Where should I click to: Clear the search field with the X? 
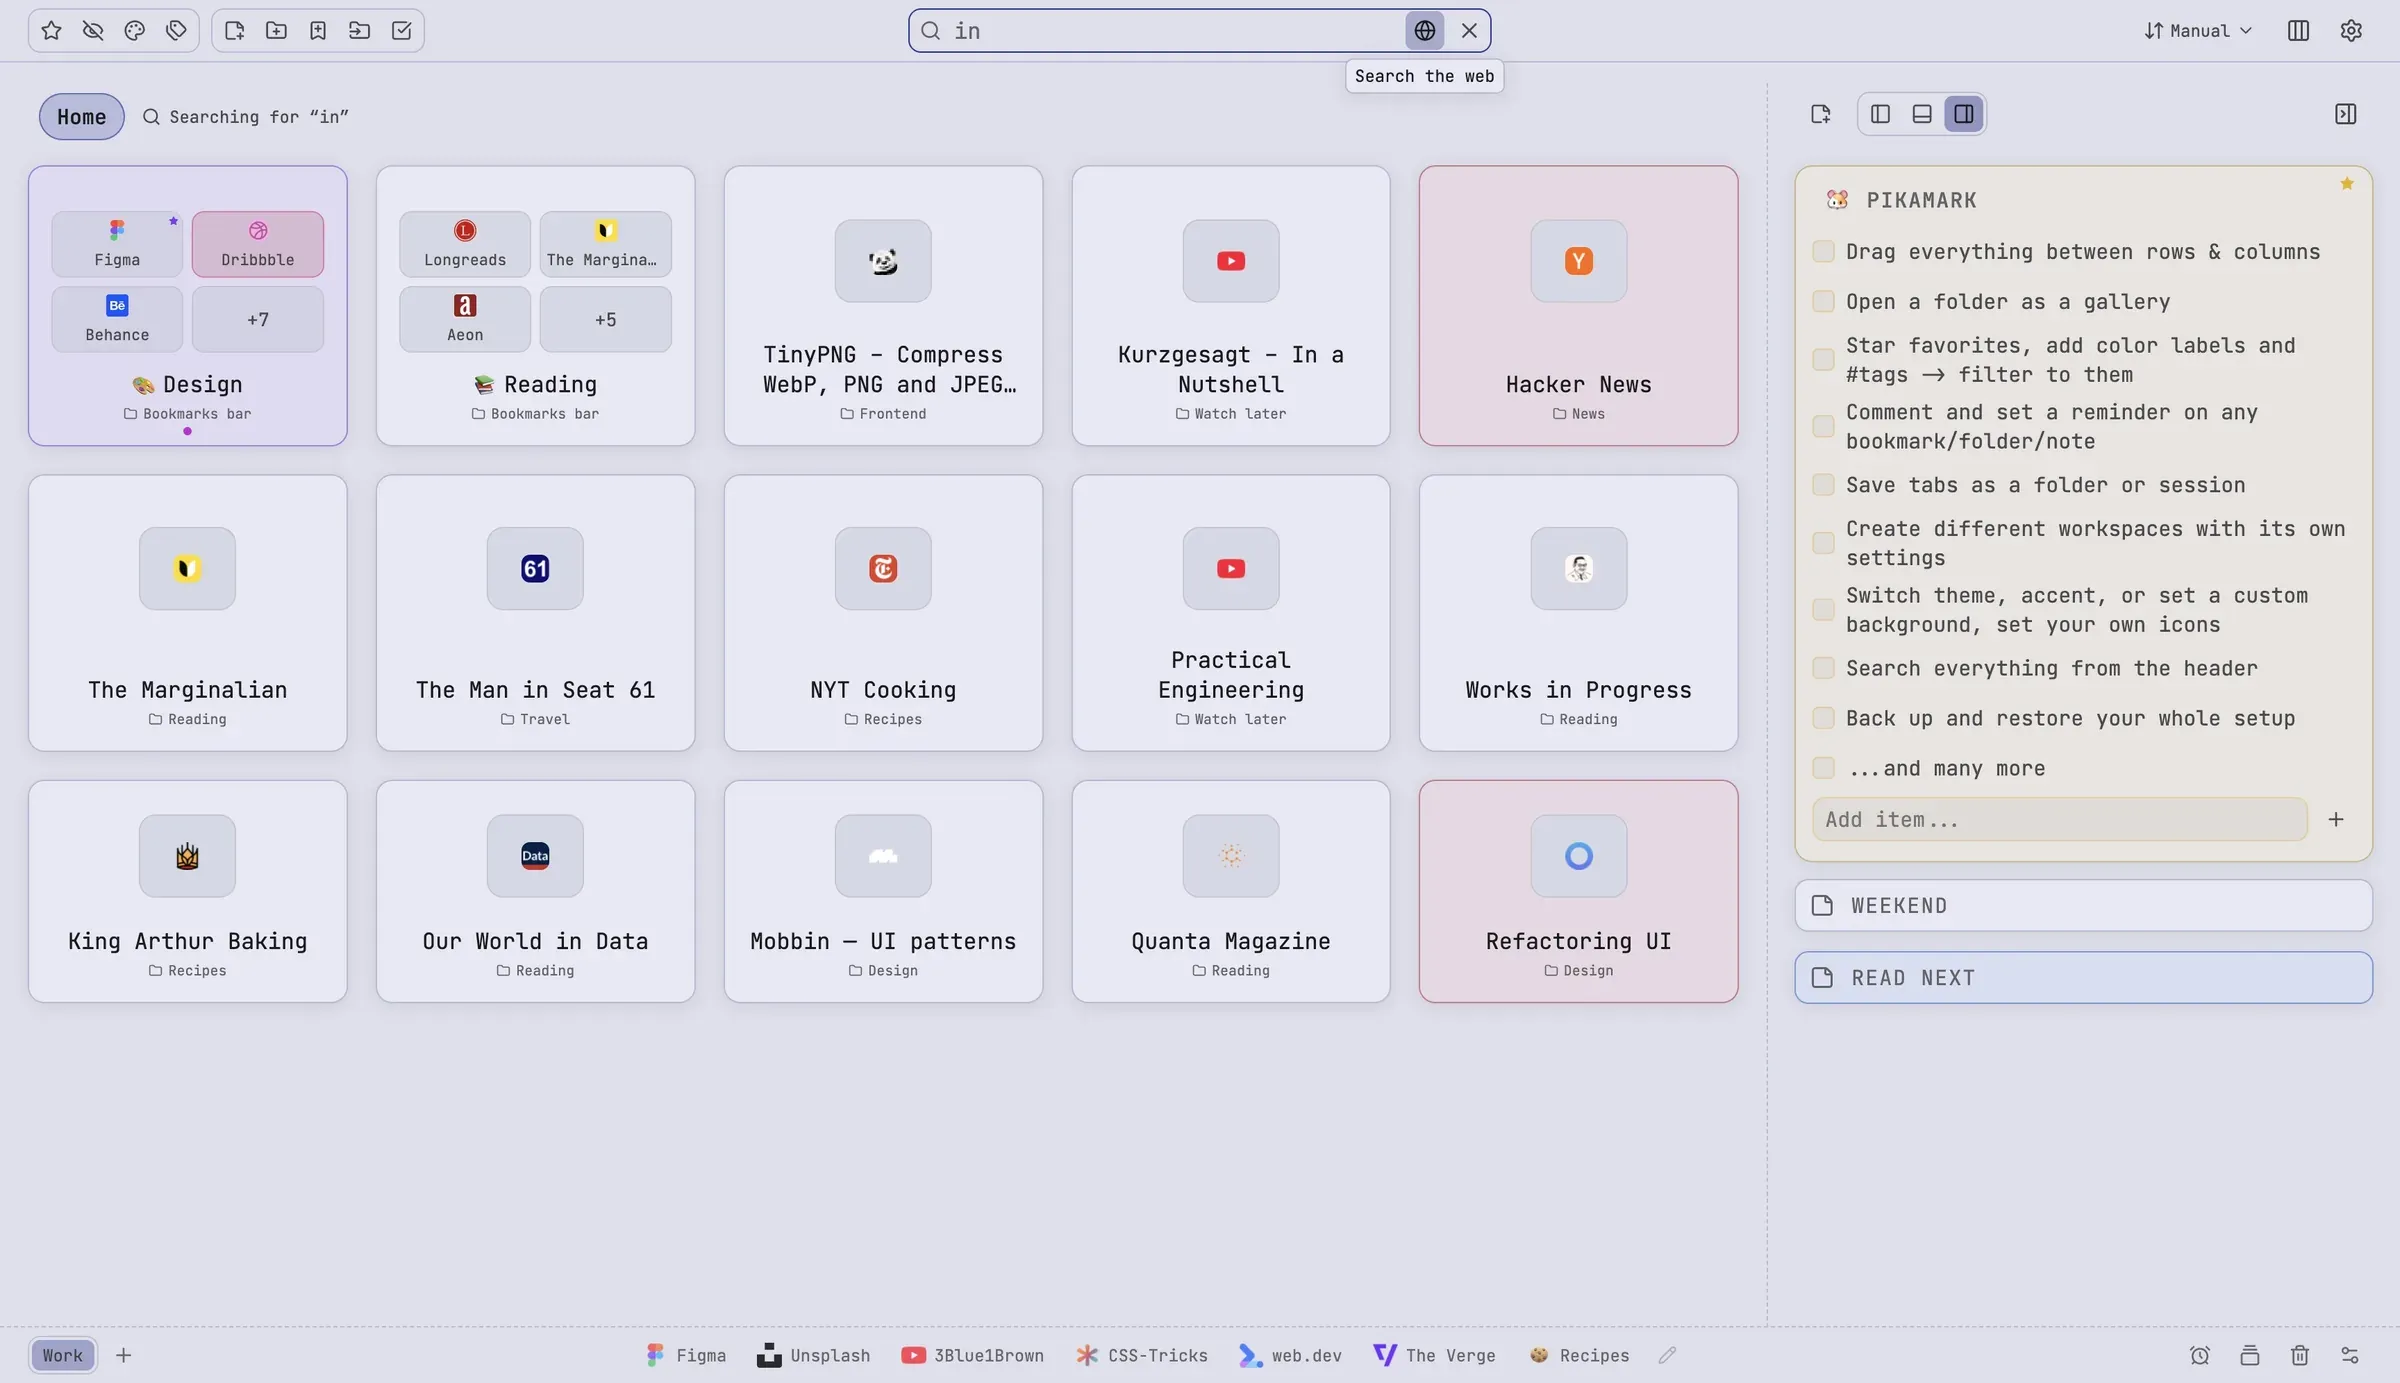pos(1469,30)
